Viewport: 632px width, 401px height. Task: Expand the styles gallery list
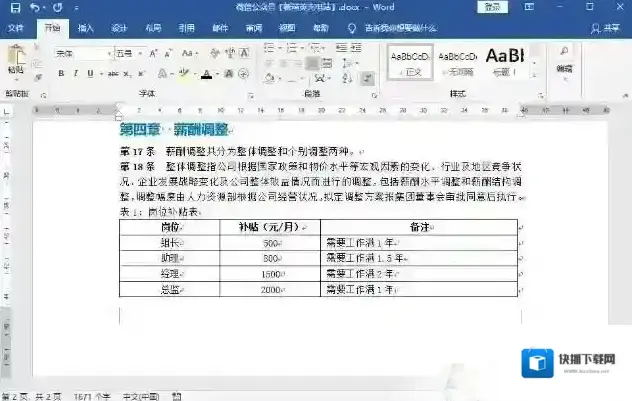pyautogui.click(x=535, y=73)
